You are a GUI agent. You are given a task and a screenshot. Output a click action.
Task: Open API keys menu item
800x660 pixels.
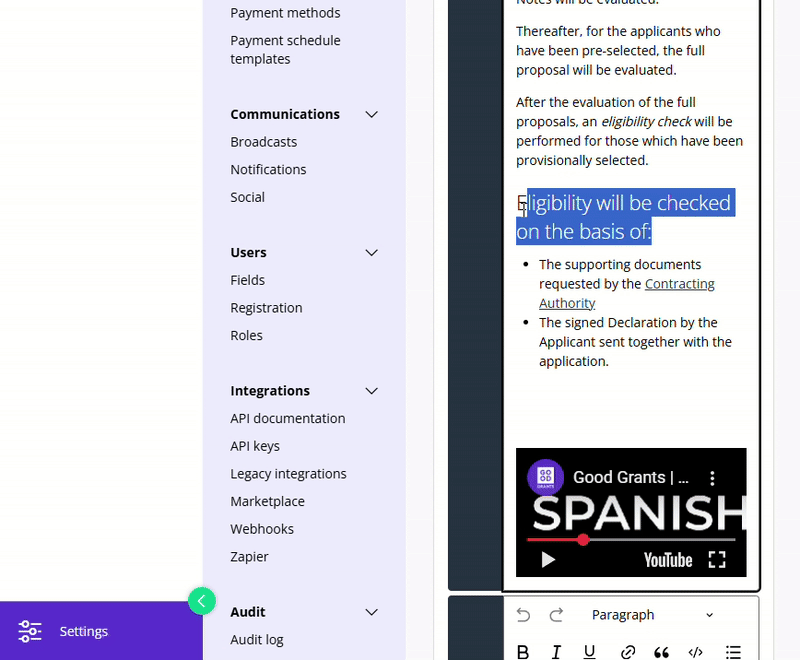click(255, 446)
